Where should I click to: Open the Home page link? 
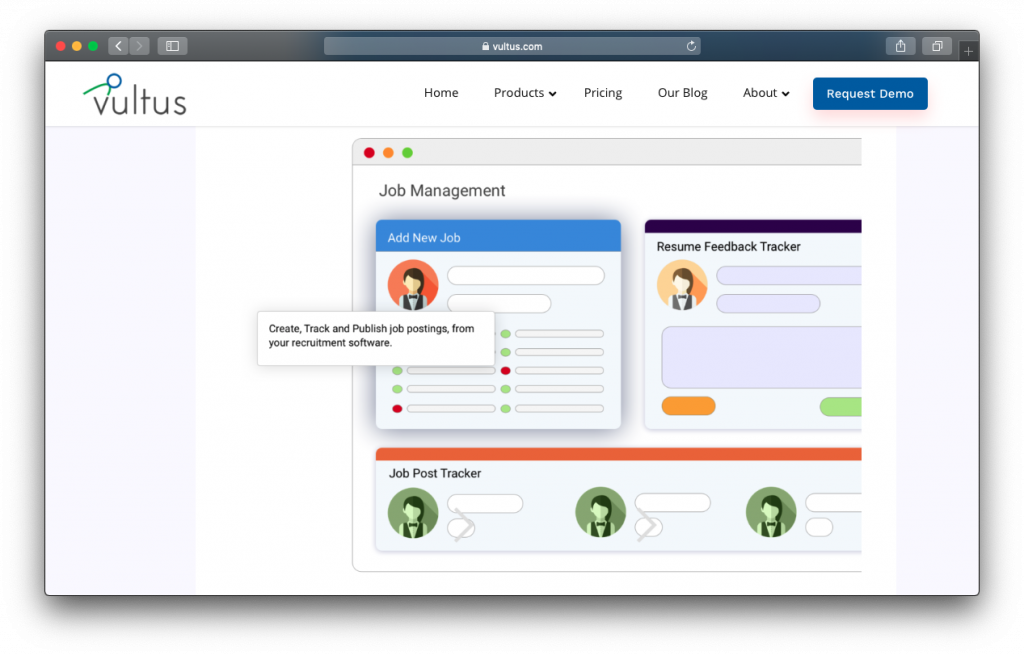click(441, 93)
